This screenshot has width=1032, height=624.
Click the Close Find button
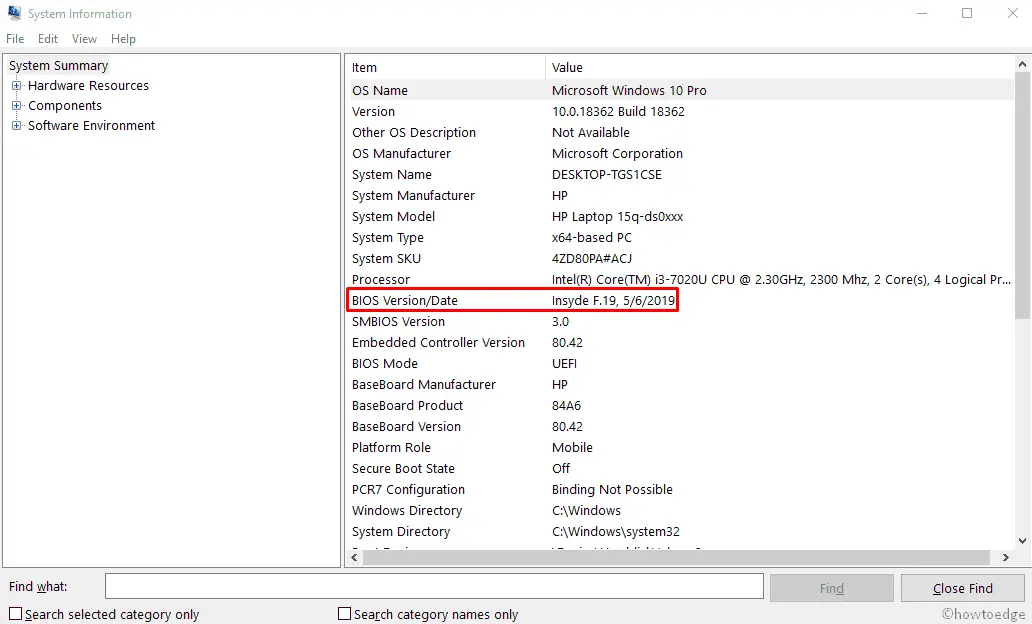[962, 588]
